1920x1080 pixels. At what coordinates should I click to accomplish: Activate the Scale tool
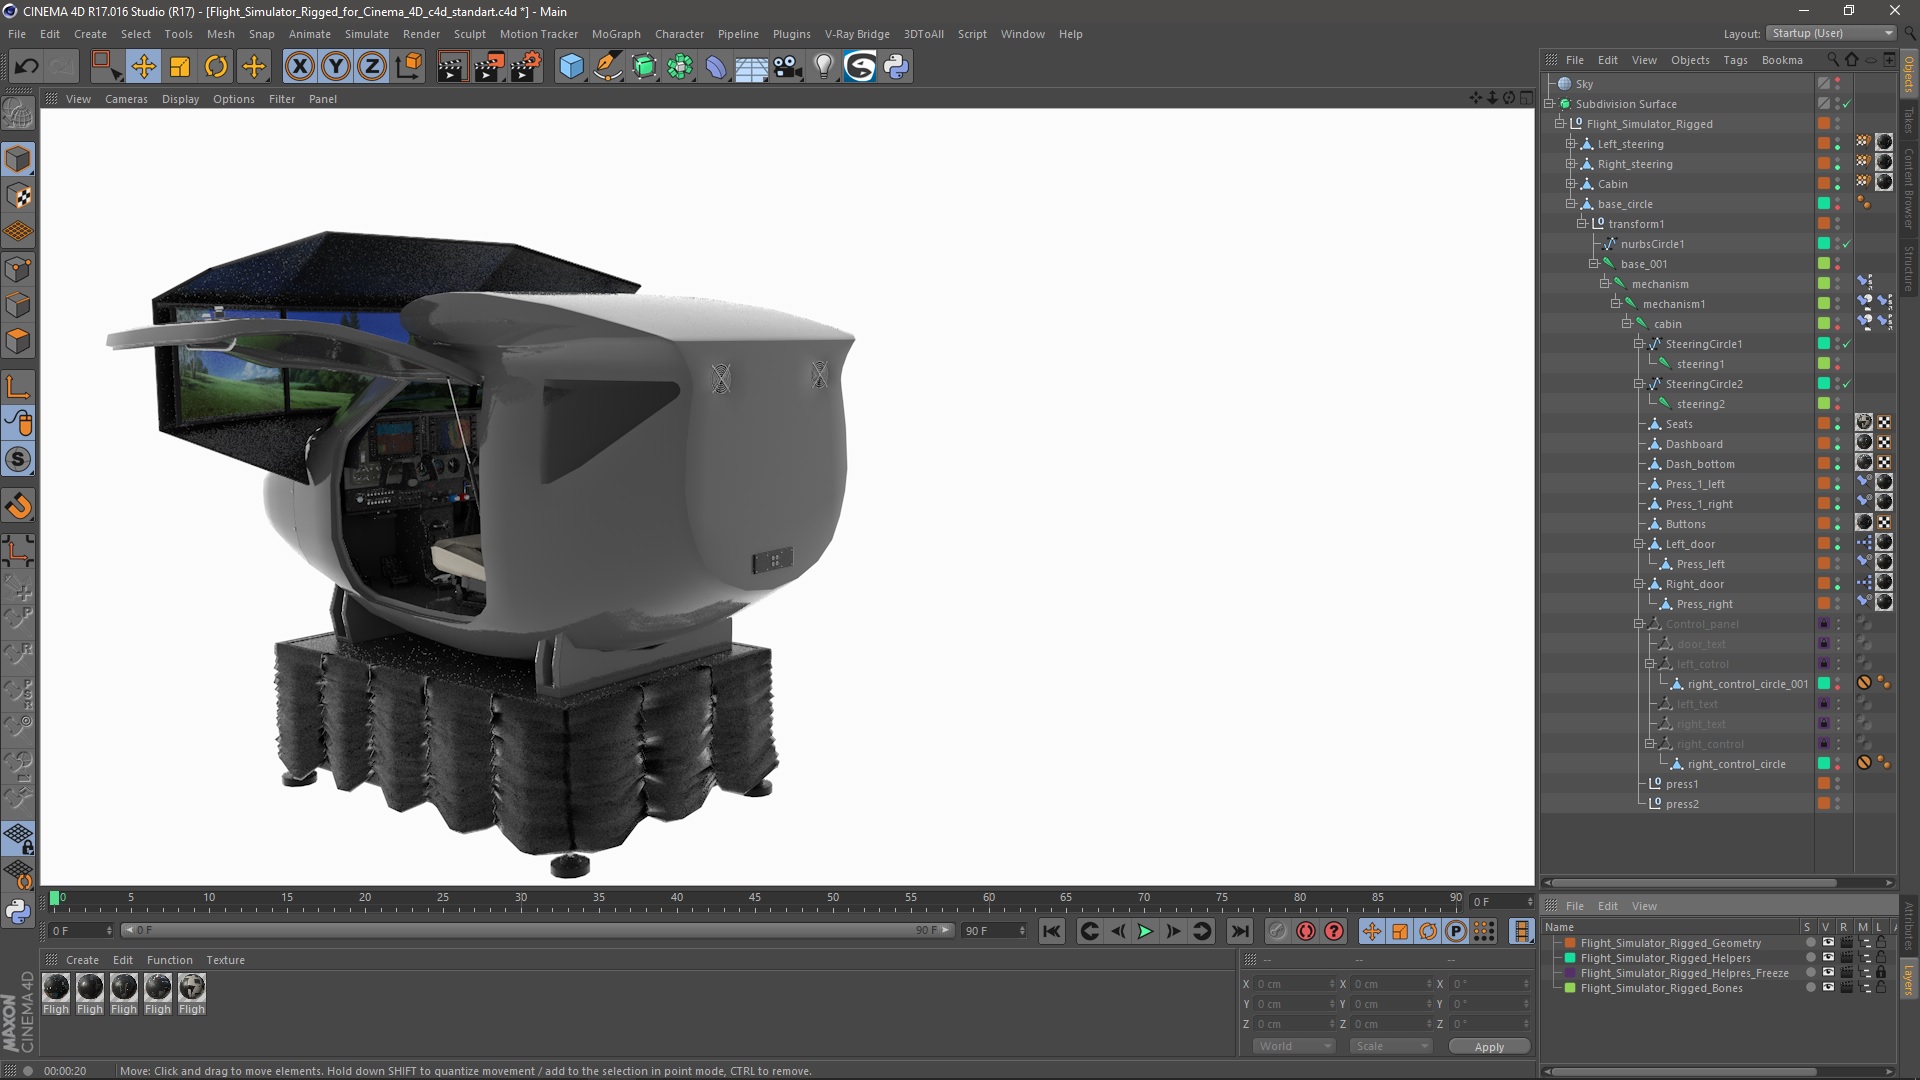(x=180, y=67)
